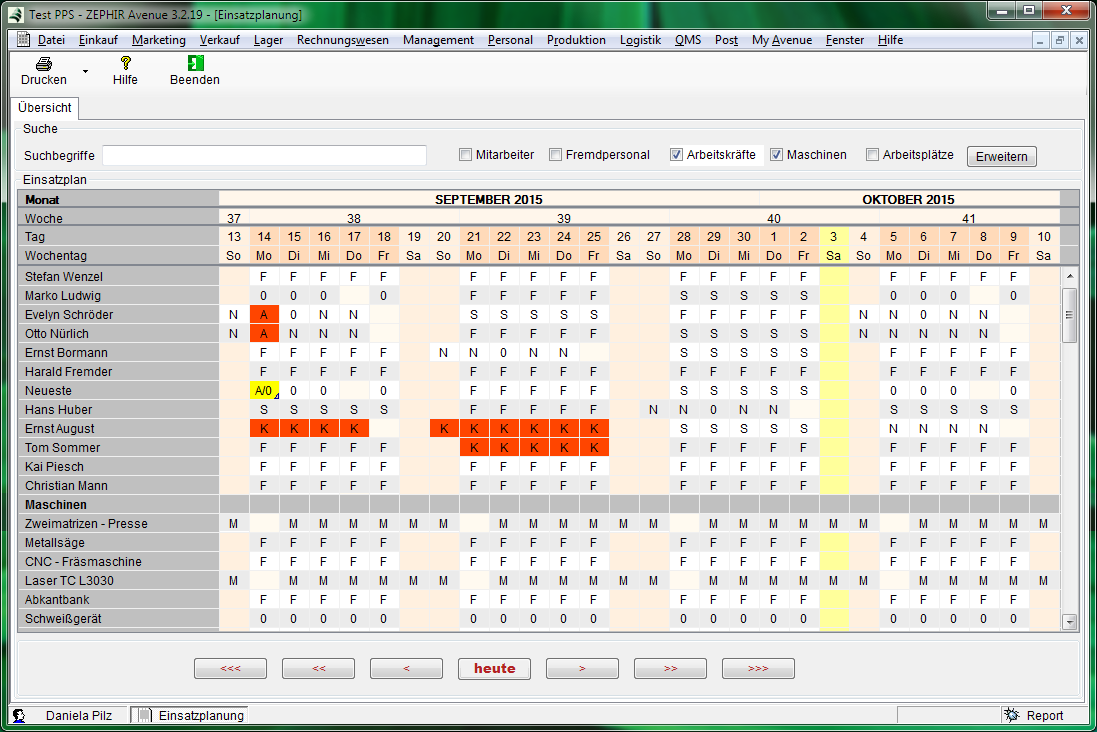This screenshot has height=732, width=1097.
Task: Tick the Arbeitsplätze checkbox
Action: pos(872,155)
